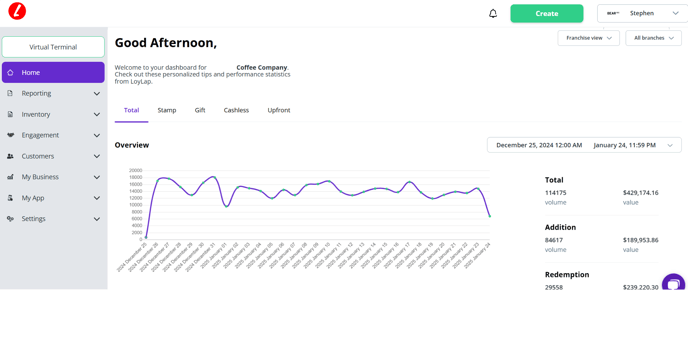Screen dimensions: 688x361
Task: Go to Home in sidebar
Action: 53,72
